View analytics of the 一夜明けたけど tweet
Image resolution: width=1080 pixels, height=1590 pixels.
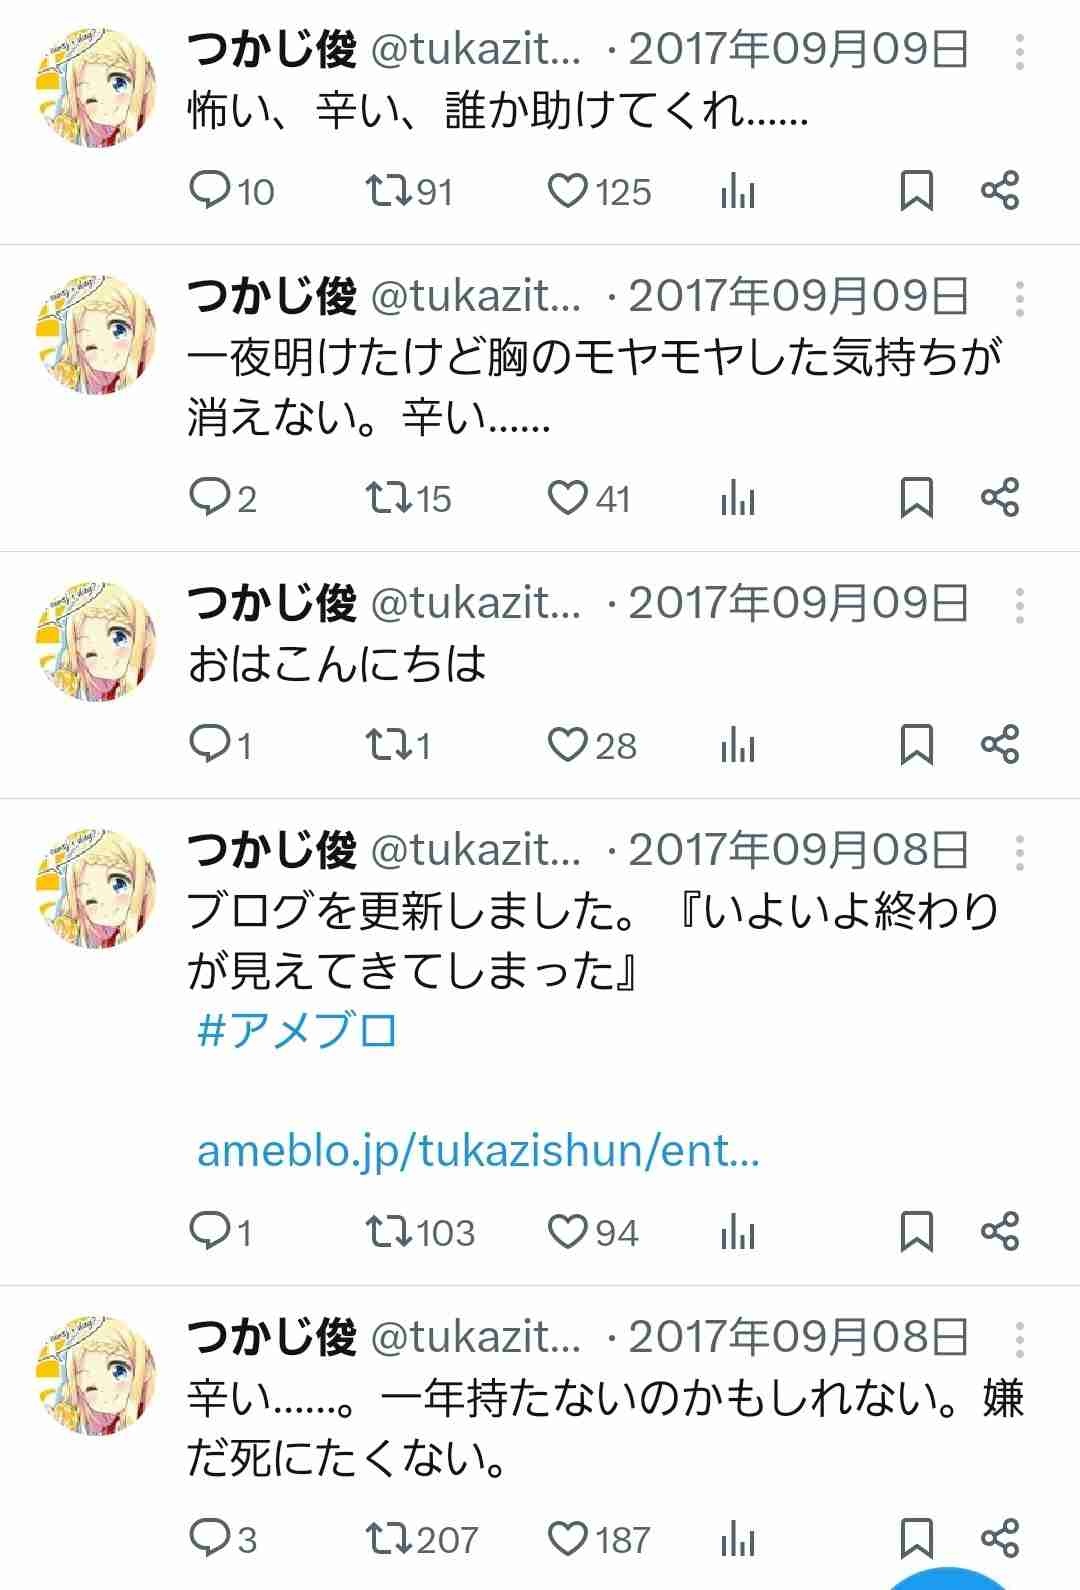738,497
